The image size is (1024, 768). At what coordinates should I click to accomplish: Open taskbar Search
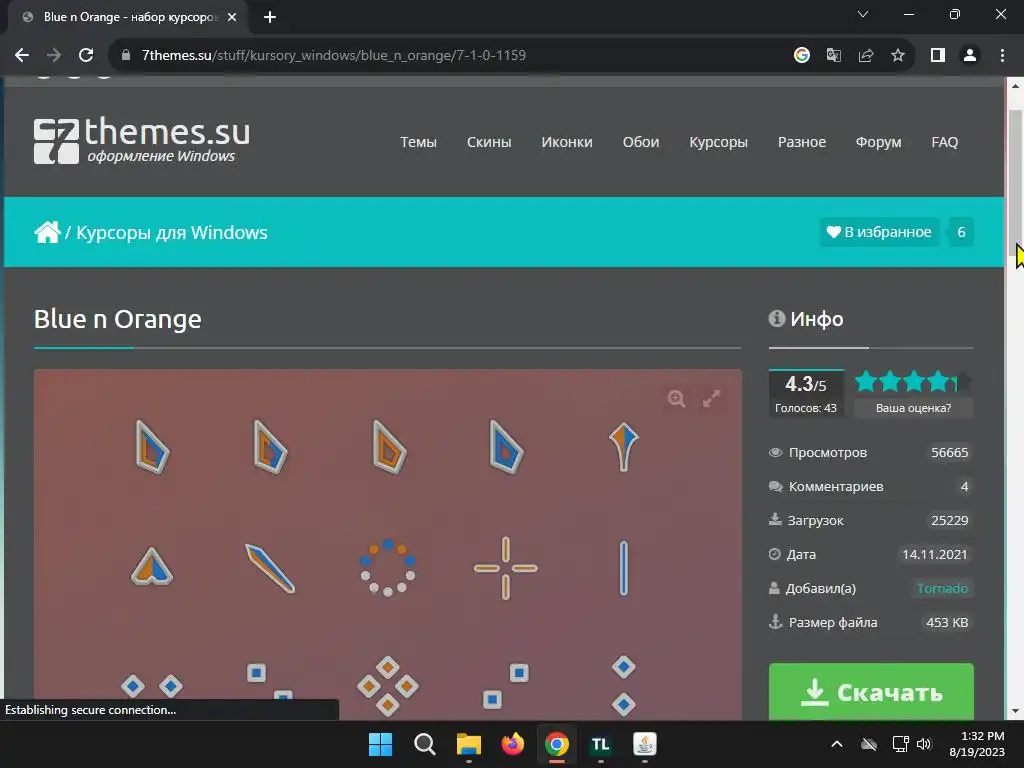(424, 744)
